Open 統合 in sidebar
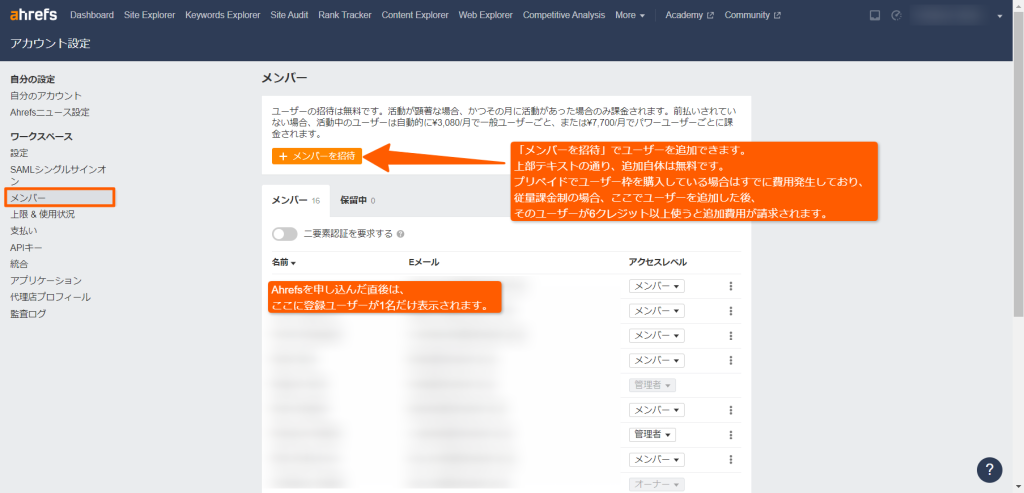The height and width of the screenshot is (493, 1024). coord(19,264)
